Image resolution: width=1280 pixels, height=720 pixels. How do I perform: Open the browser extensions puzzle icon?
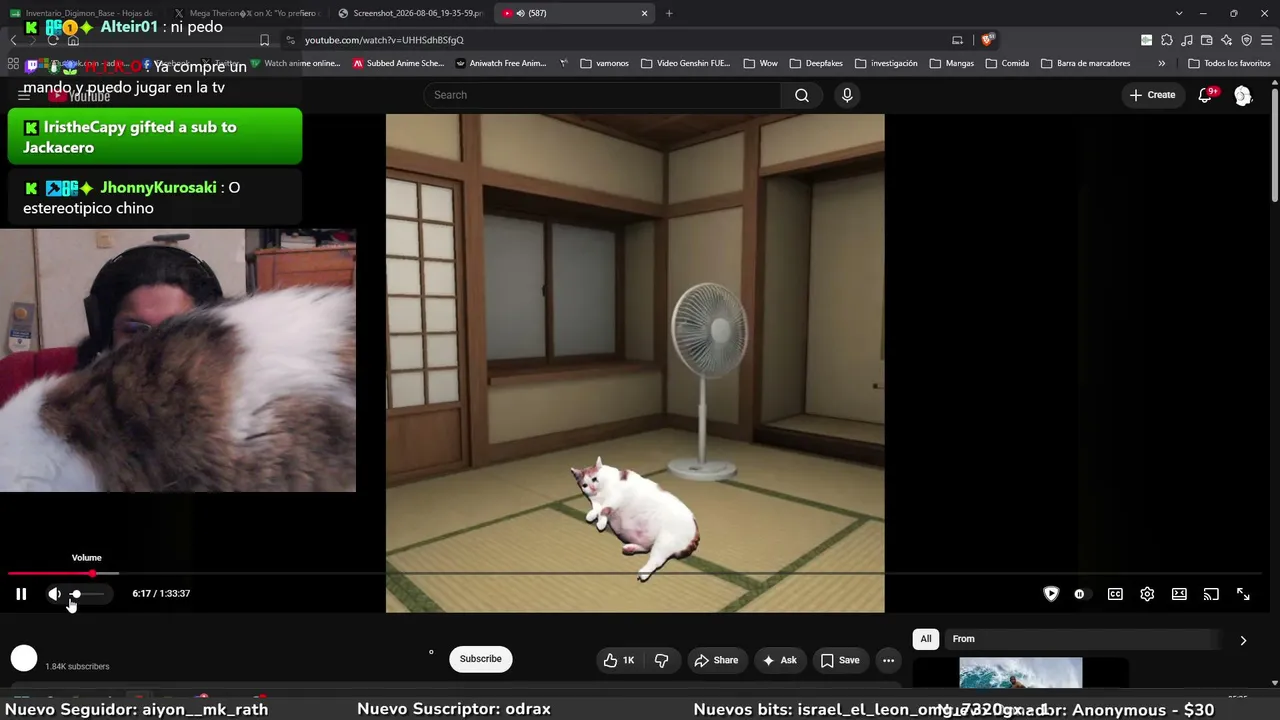click(1166, 40)
